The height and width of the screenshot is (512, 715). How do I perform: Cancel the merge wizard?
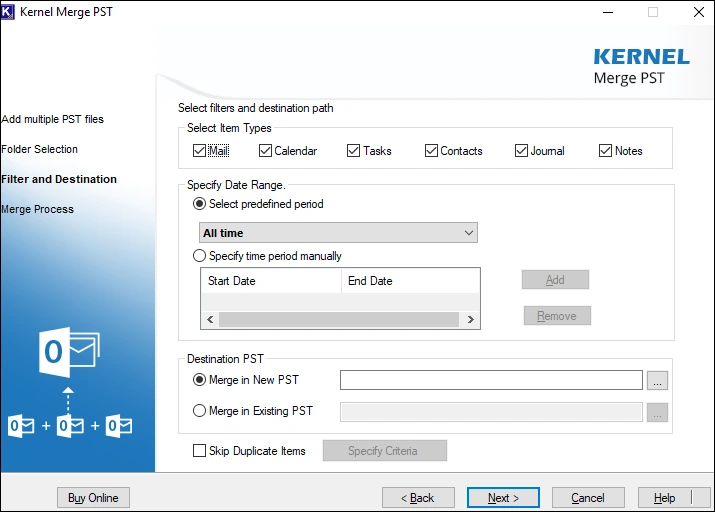coord(588,497)
